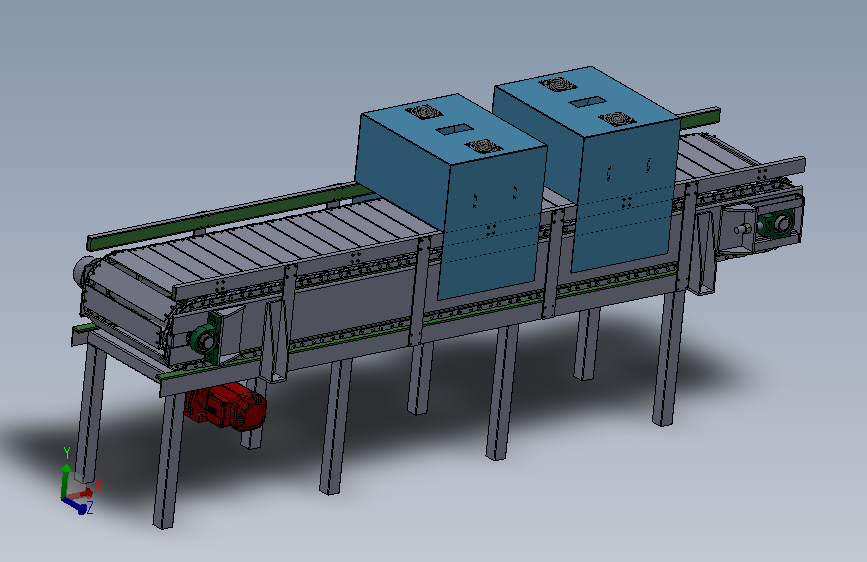The height and width of the screenshot is (562, 867).
Task: Pick the green bearing housing at the far end
Action: 777,224
